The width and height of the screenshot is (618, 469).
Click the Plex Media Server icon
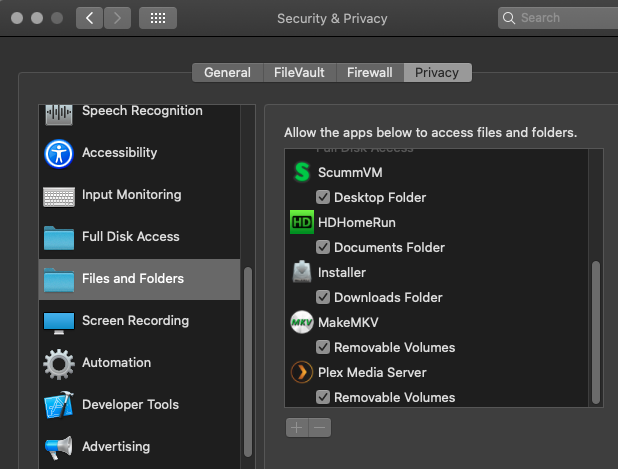coord(302,372)
